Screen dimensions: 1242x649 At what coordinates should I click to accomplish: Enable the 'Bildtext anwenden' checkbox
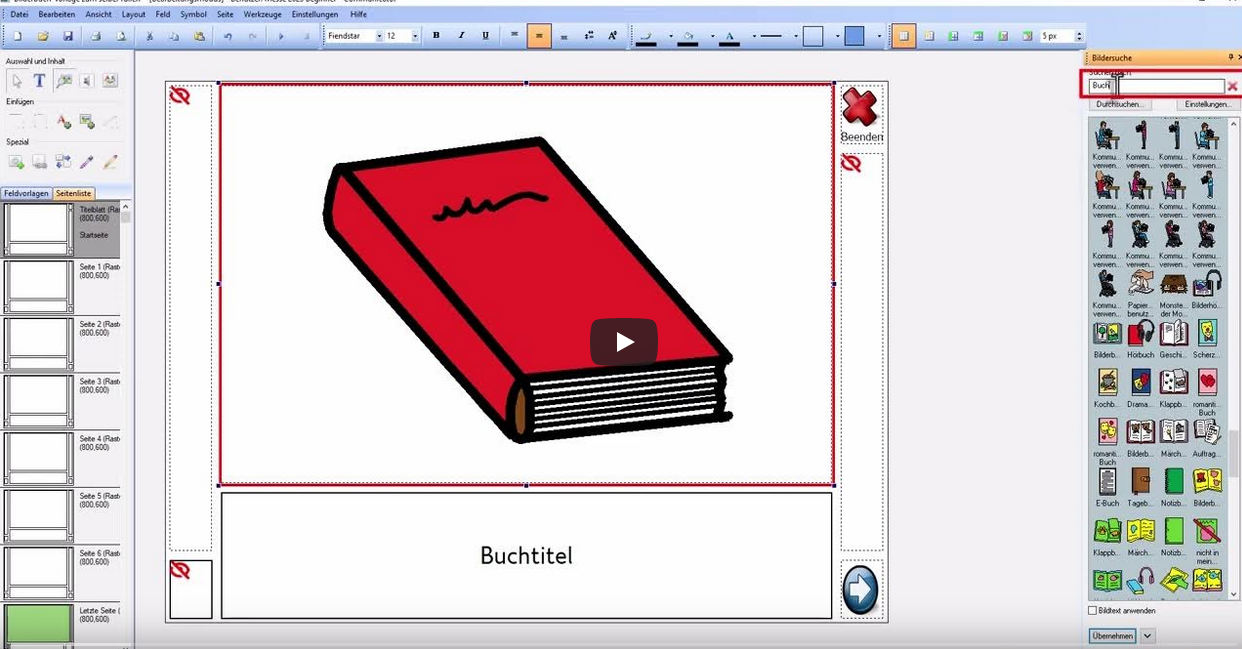click(1092, 610)
